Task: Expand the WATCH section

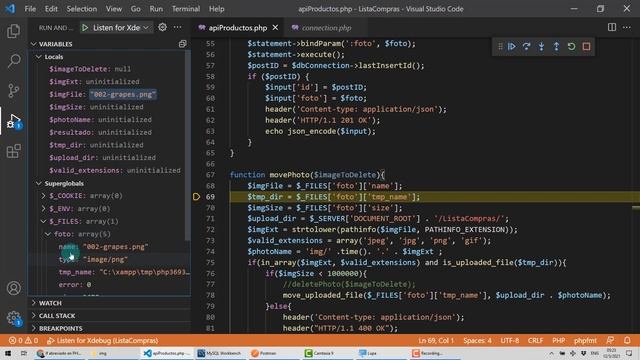Action: tap(108, 303)
